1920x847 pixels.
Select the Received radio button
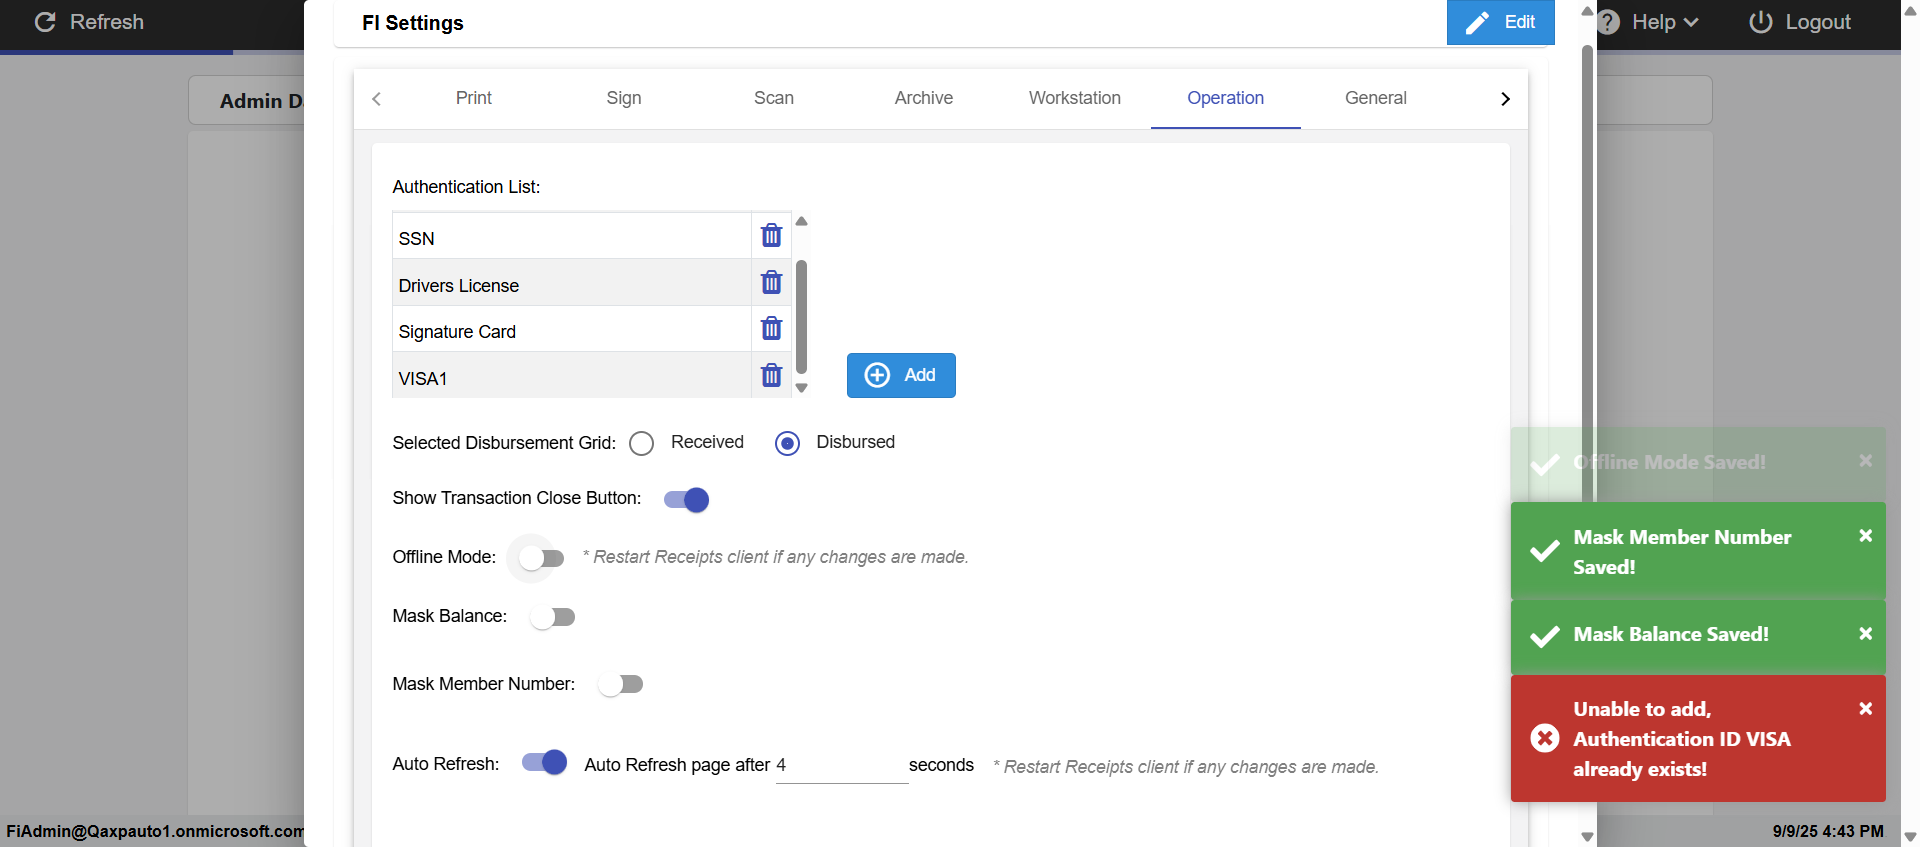[x=642, y=443]
